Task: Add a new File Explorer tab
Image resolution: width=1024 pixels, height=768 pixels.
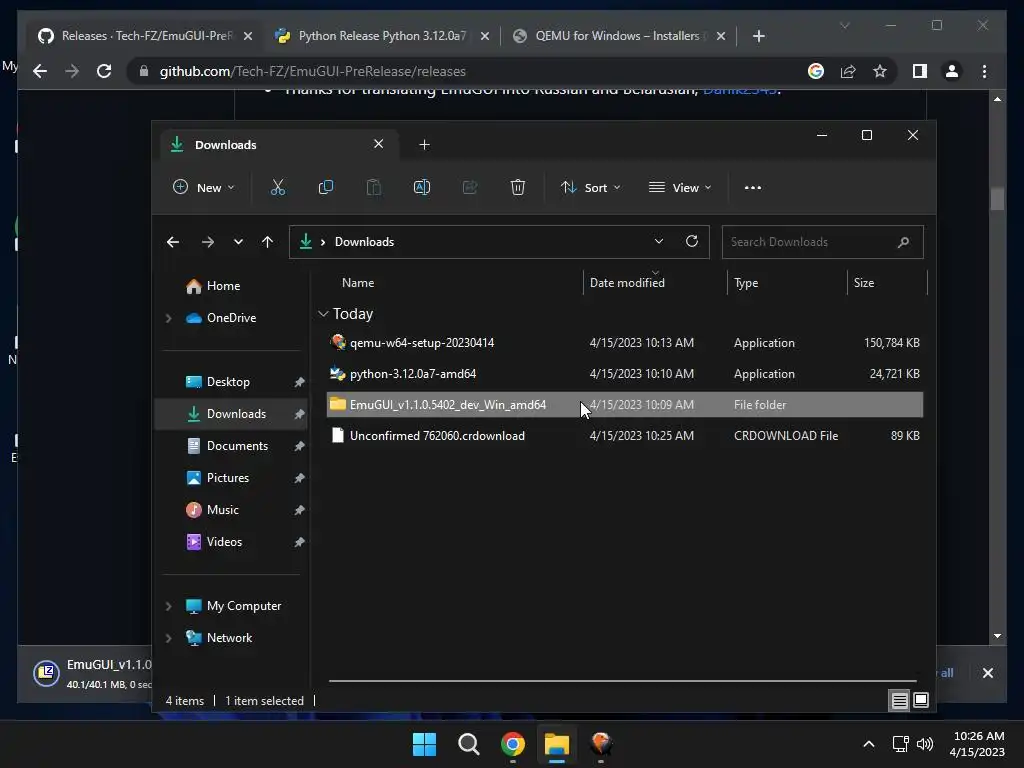Action: [424, 144]
